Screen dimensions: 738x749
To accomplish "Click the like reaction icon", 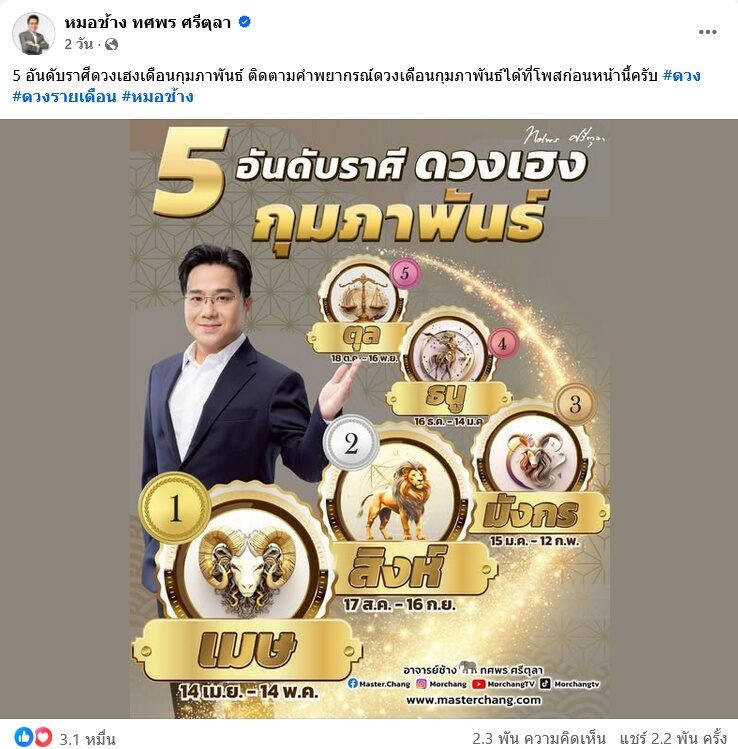I will tap(24, 737).
